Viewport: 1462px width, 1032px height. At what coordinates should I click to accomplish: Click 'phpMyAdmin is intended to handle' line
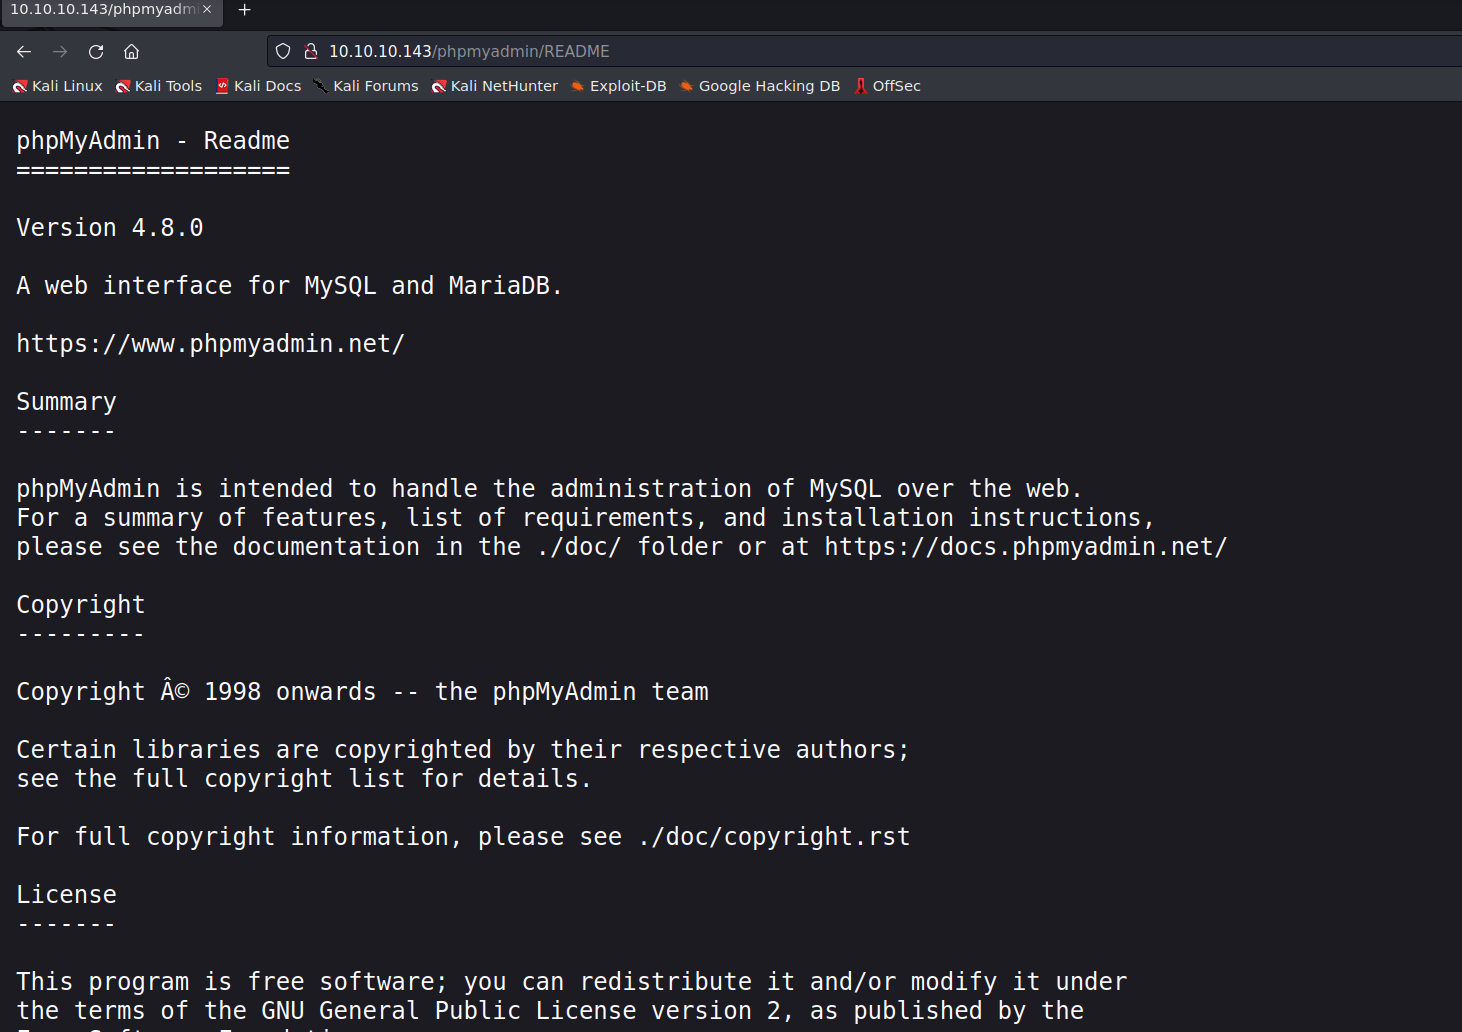549,489
